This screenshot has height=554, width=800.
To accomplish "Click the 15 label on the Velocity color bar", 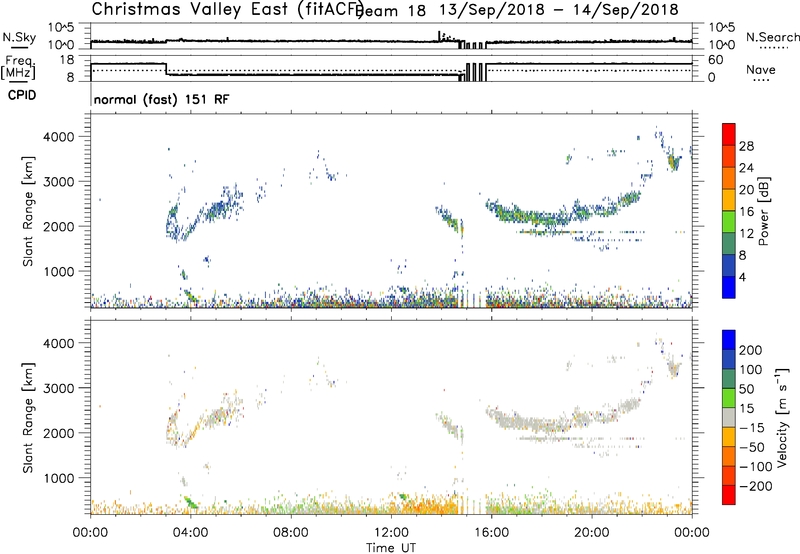I will 746,408.
